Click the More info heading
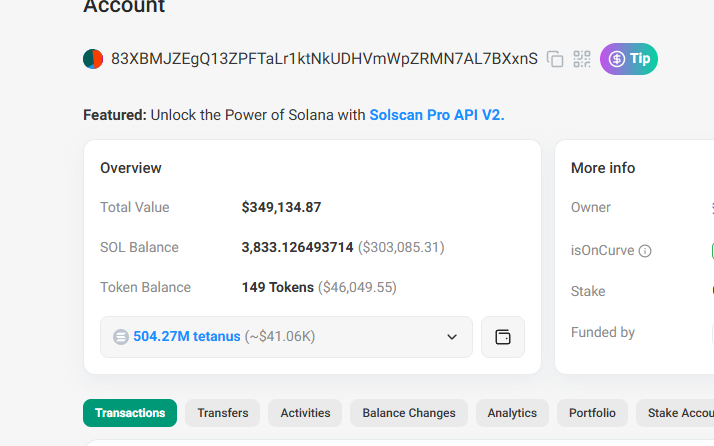This screenshot has width=714, height=446. point(603,168)
